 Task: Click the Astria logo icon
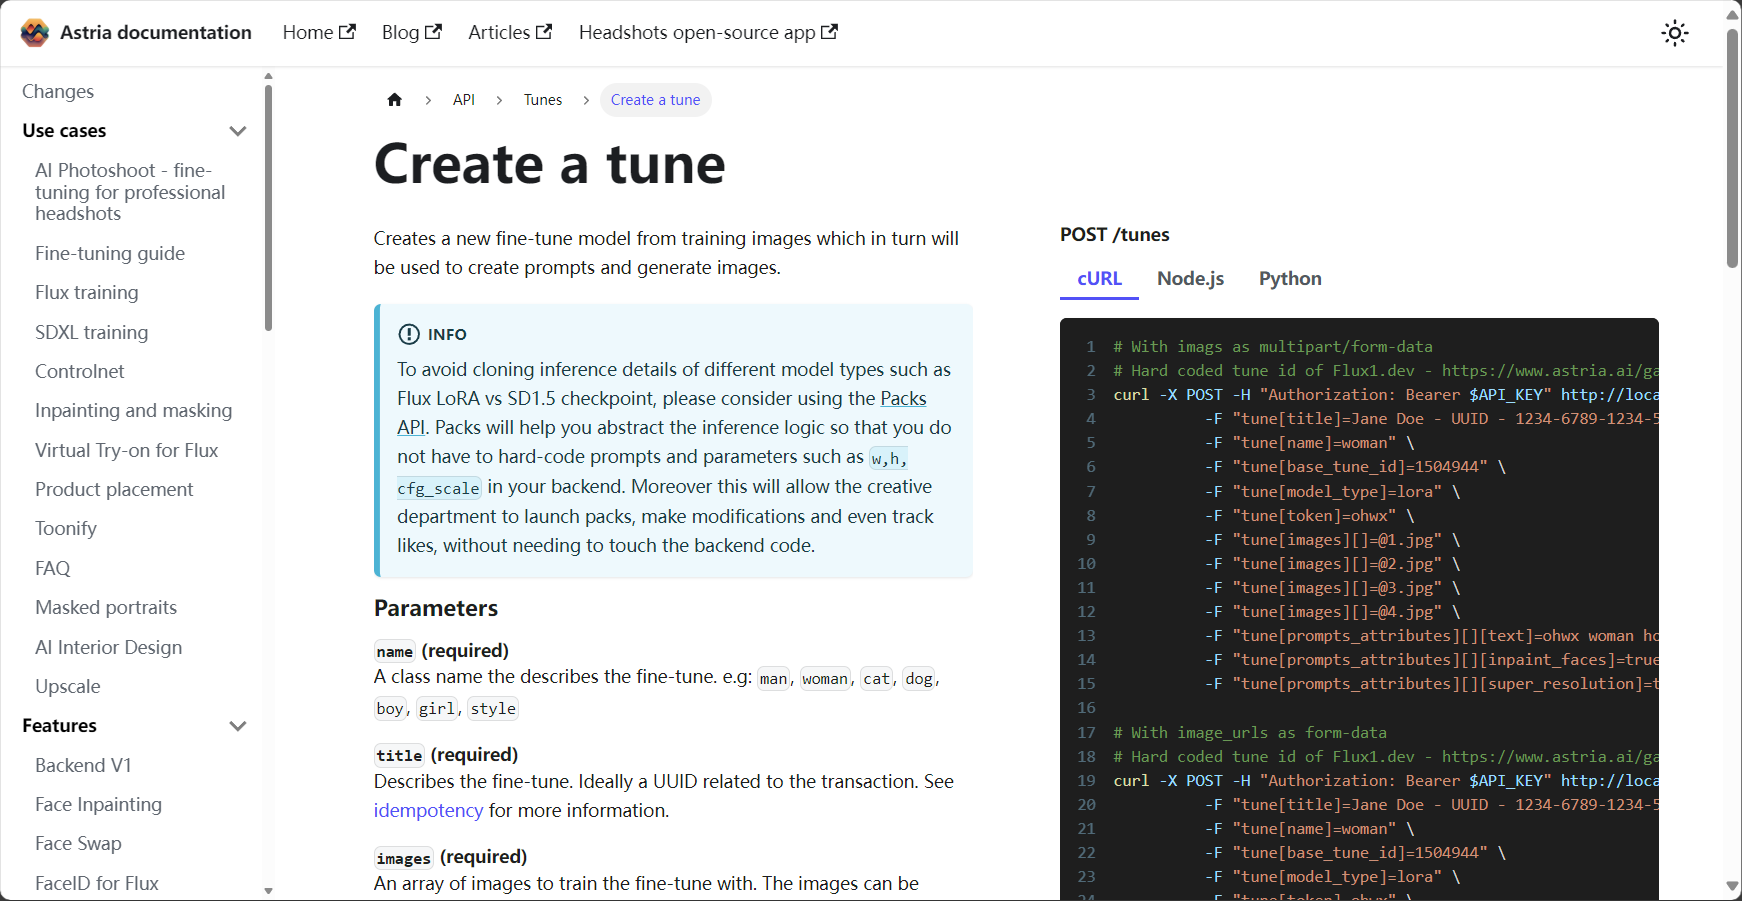[35, 33]
